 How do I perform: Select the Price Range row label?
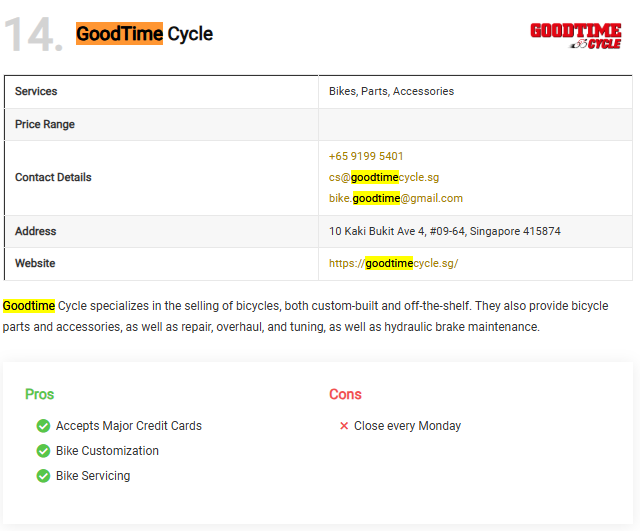click(45, 124)
